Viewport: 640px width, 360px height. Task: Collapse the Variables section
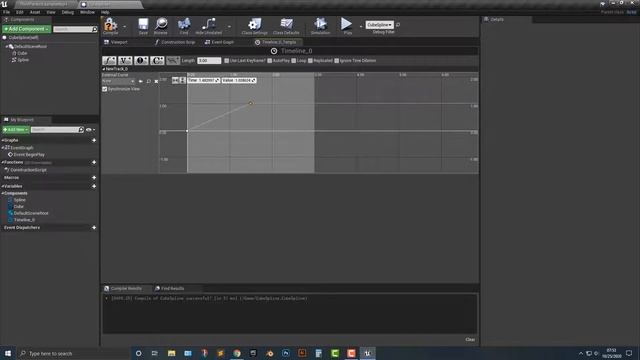(x=2, y=186)
